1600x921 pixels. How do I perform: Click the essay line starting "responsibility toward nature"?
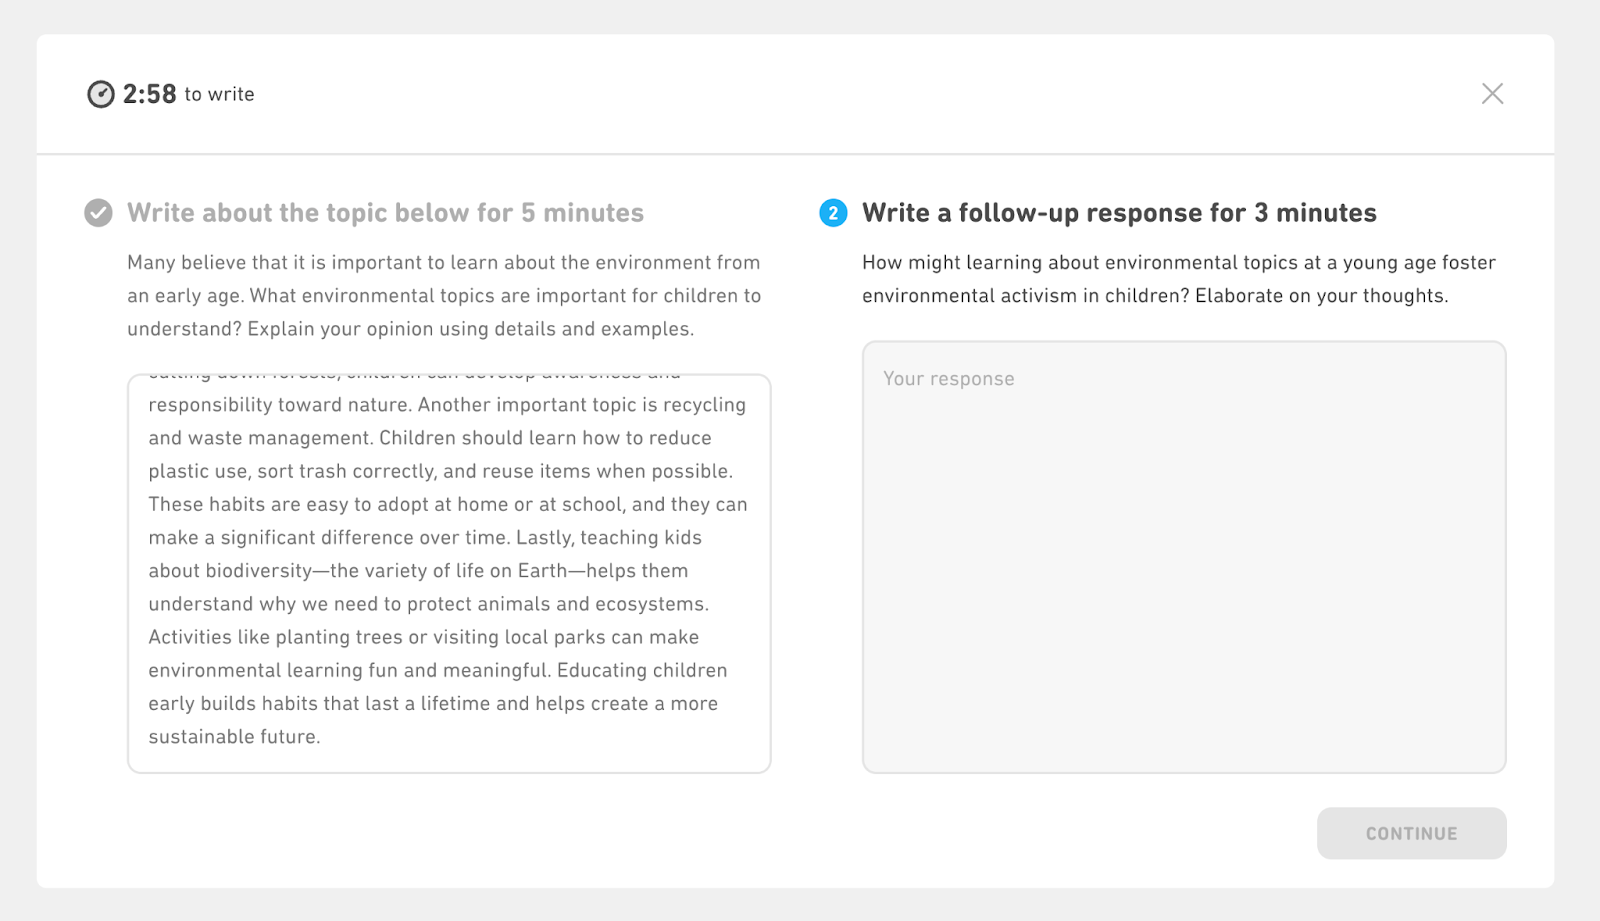click(x=447, y=405)
